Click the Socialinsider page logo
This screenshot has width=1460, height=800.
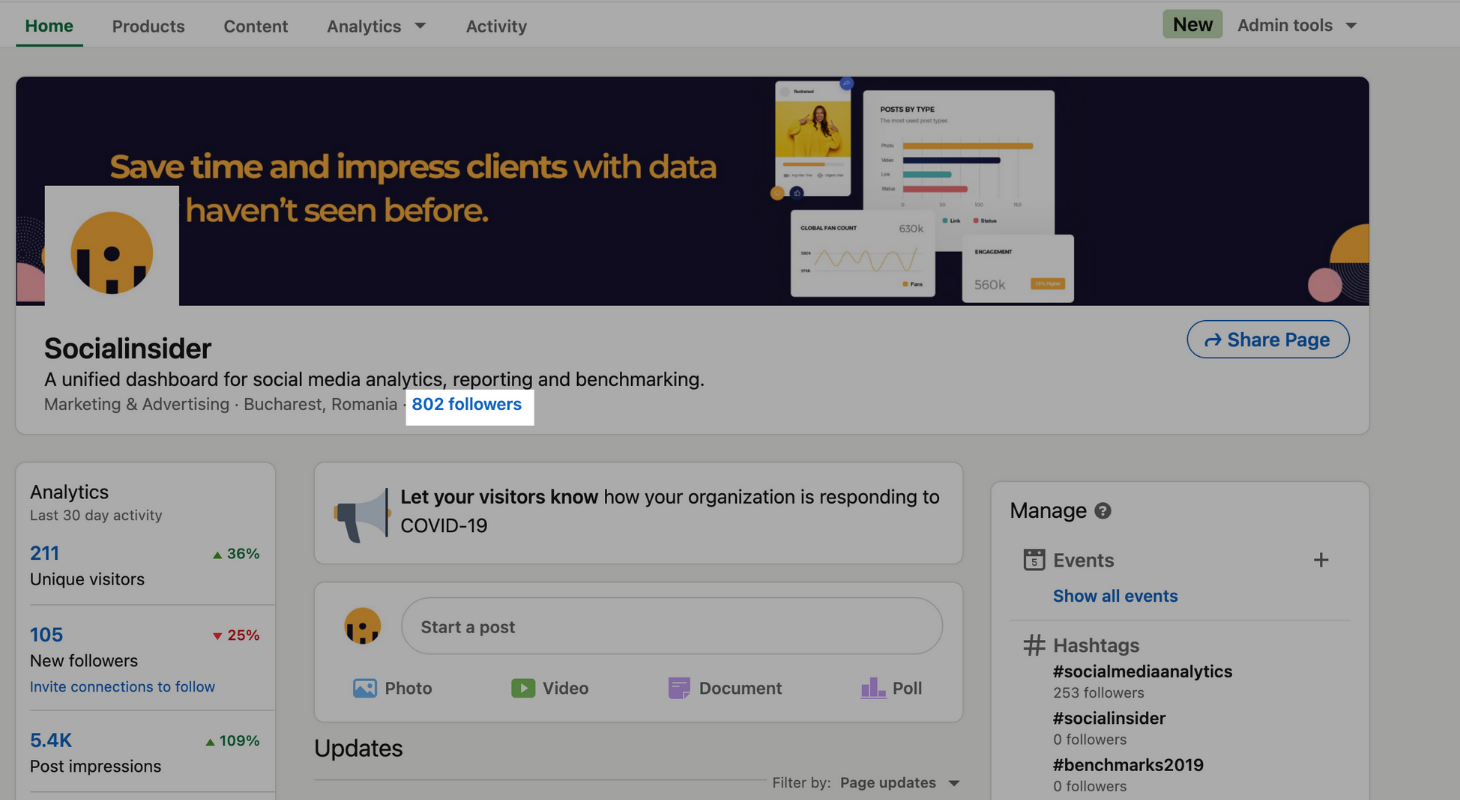(x=112, y=246)
